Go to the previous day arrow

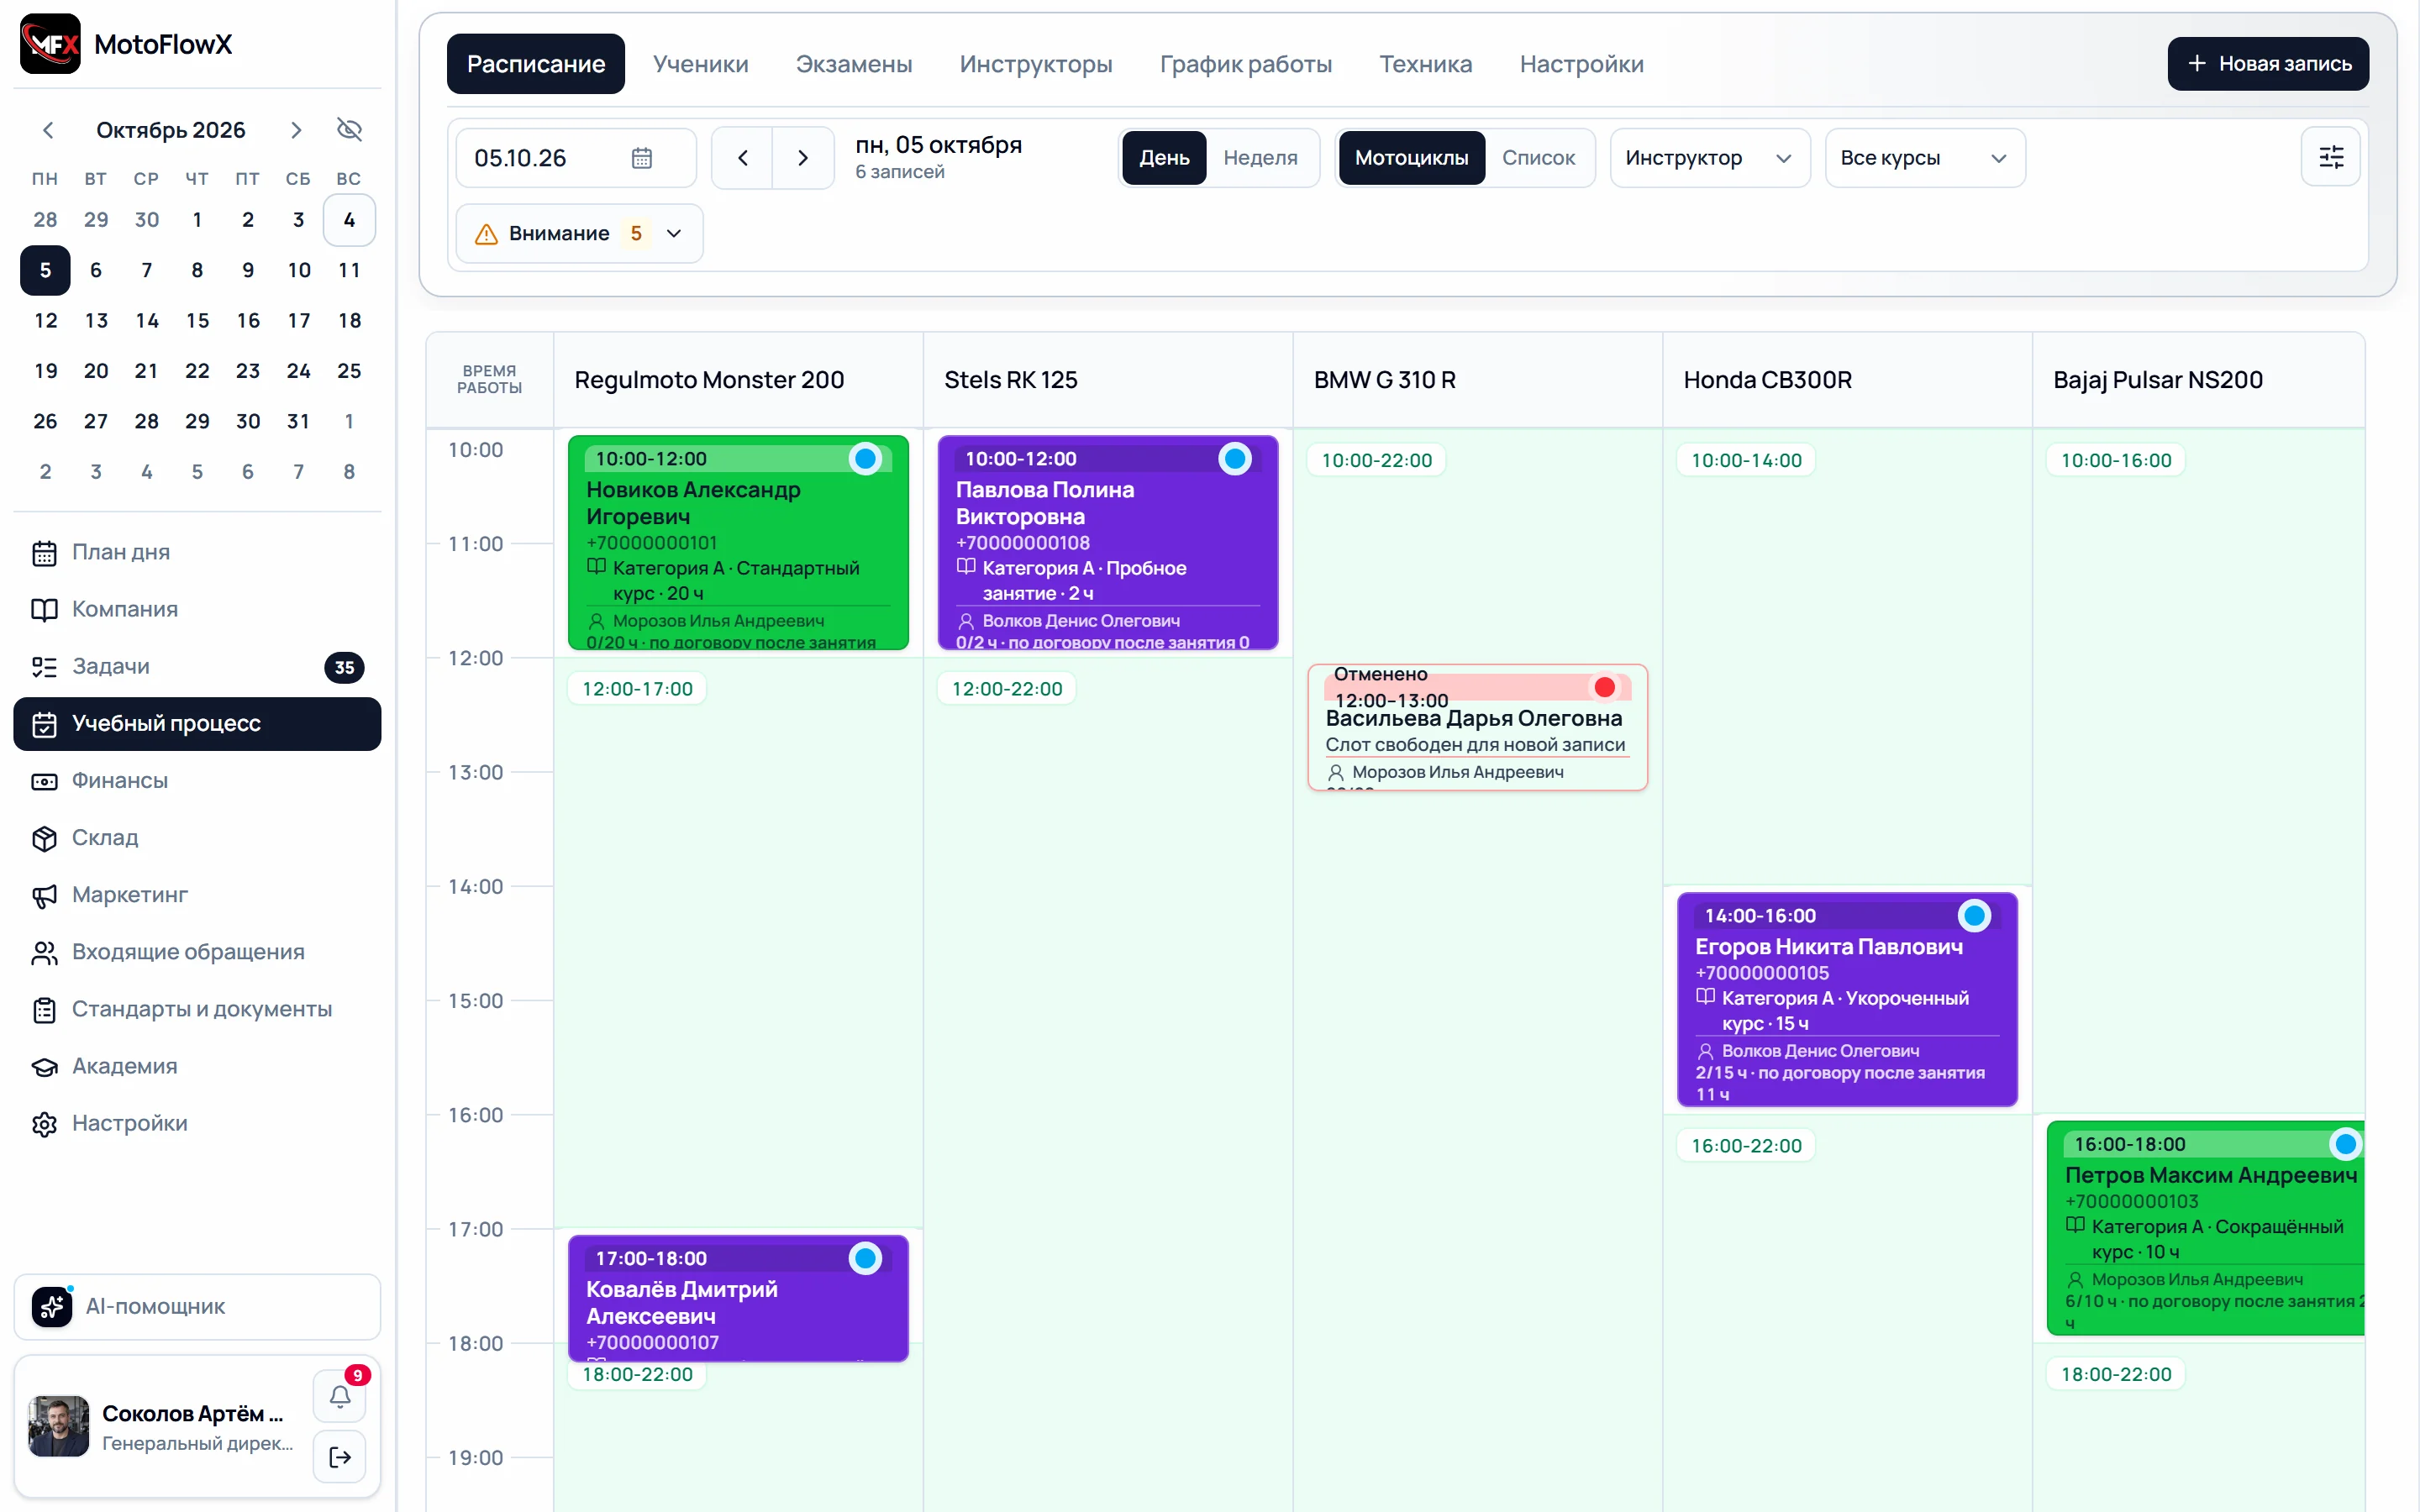pyautogui.click(x=742, y=158)
